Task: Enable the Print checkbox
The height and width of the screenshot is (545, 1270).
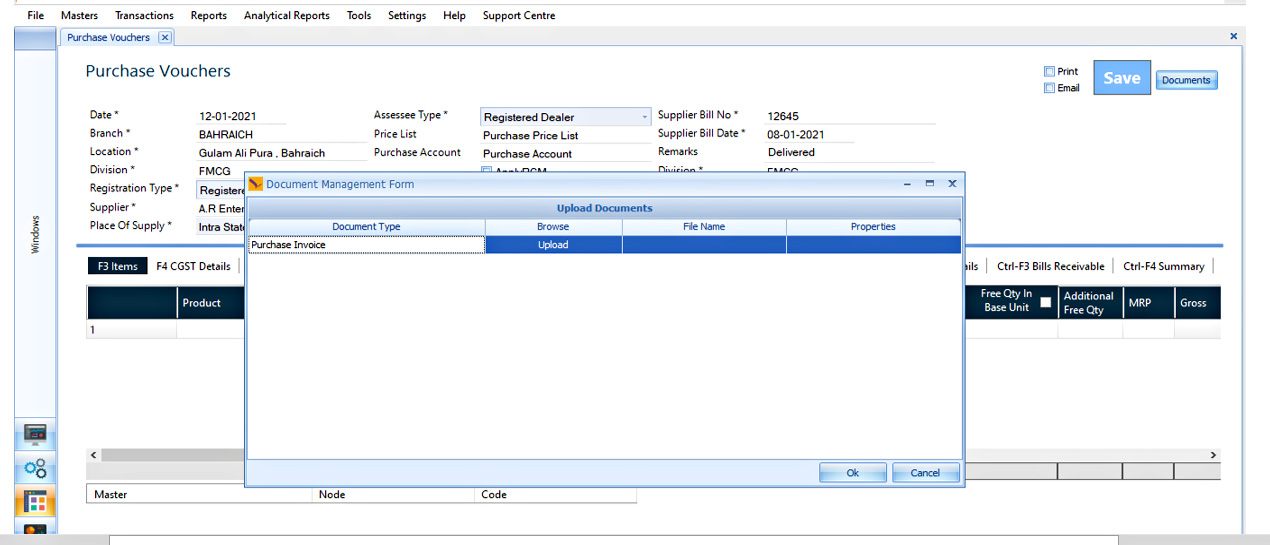Action: pos(1049,71)
